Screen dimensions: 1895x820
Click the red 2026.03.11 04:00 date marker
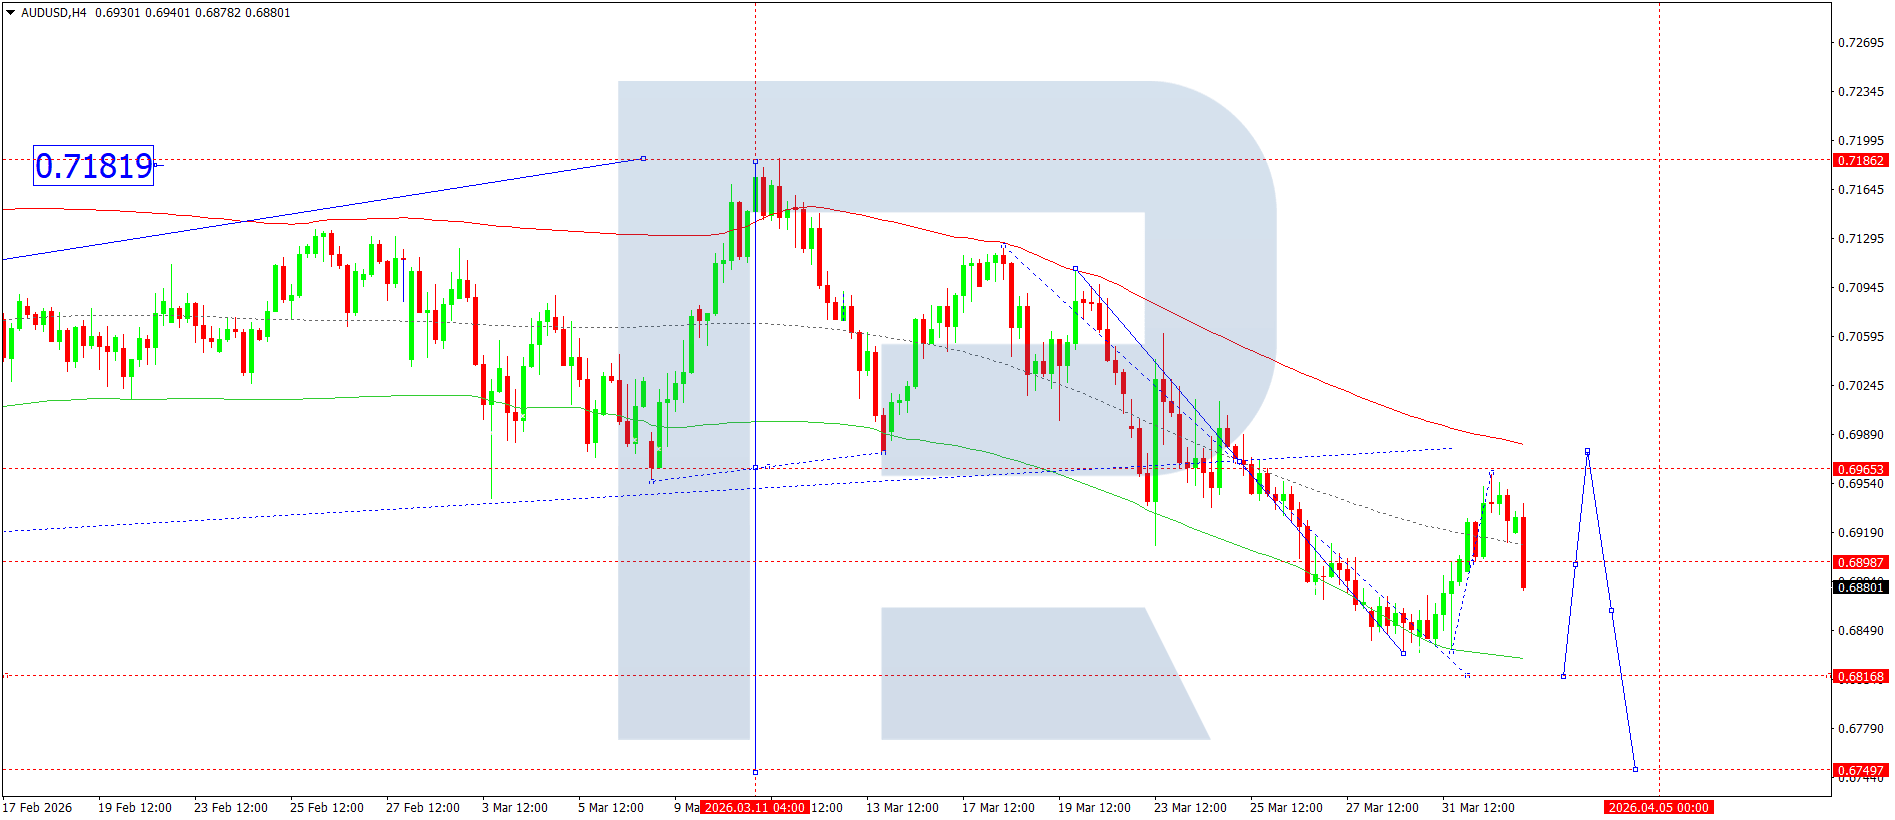point(754,808)
